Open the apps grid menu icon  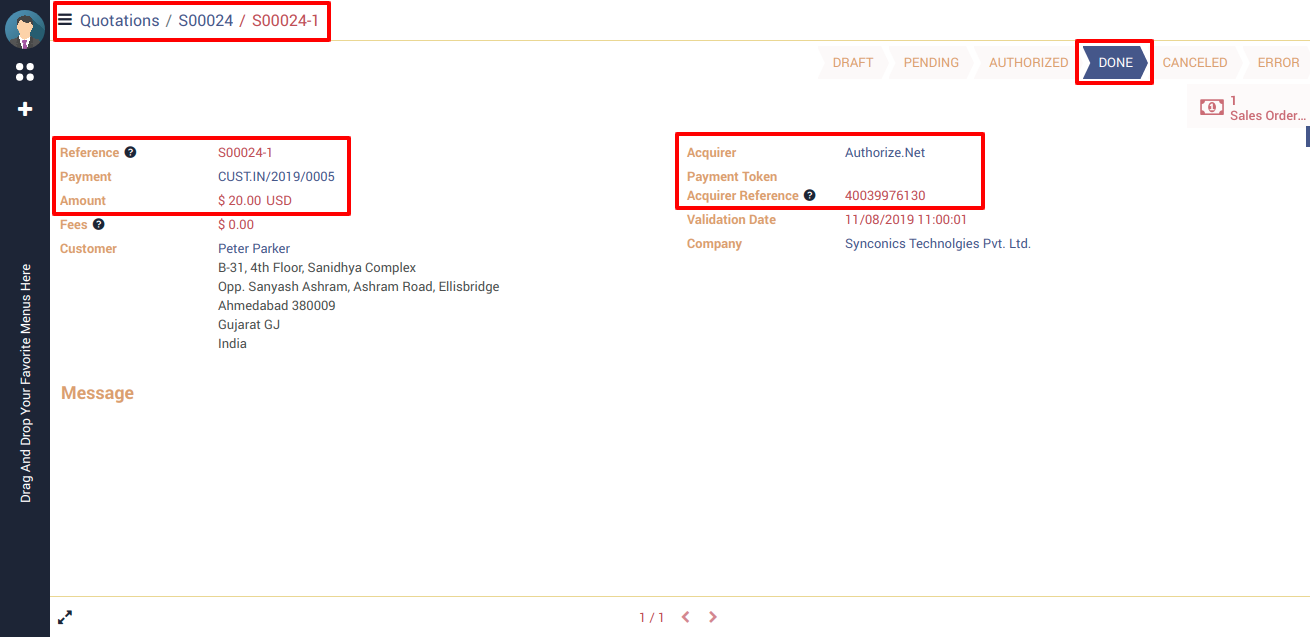click(25, 72)
